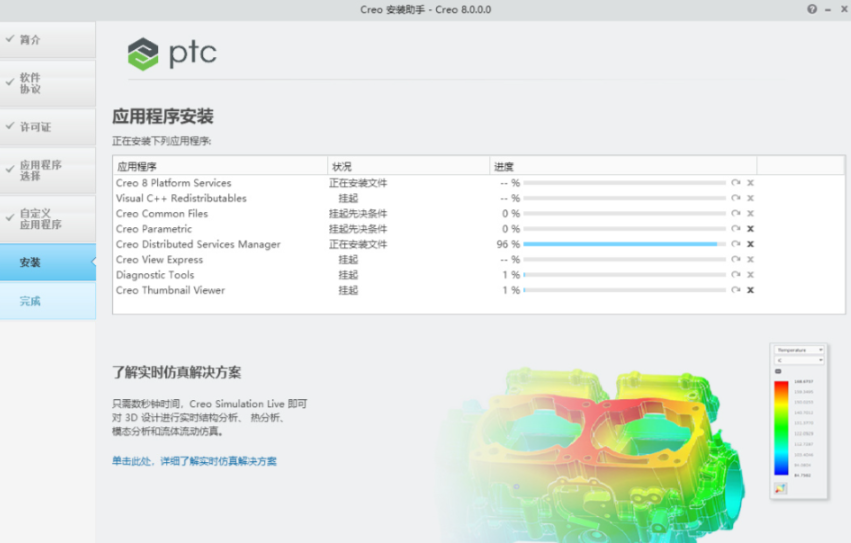This screenshot has height=543, width=851.
Task: Select the Creo Common Files row name
Action: pos(162,213)
